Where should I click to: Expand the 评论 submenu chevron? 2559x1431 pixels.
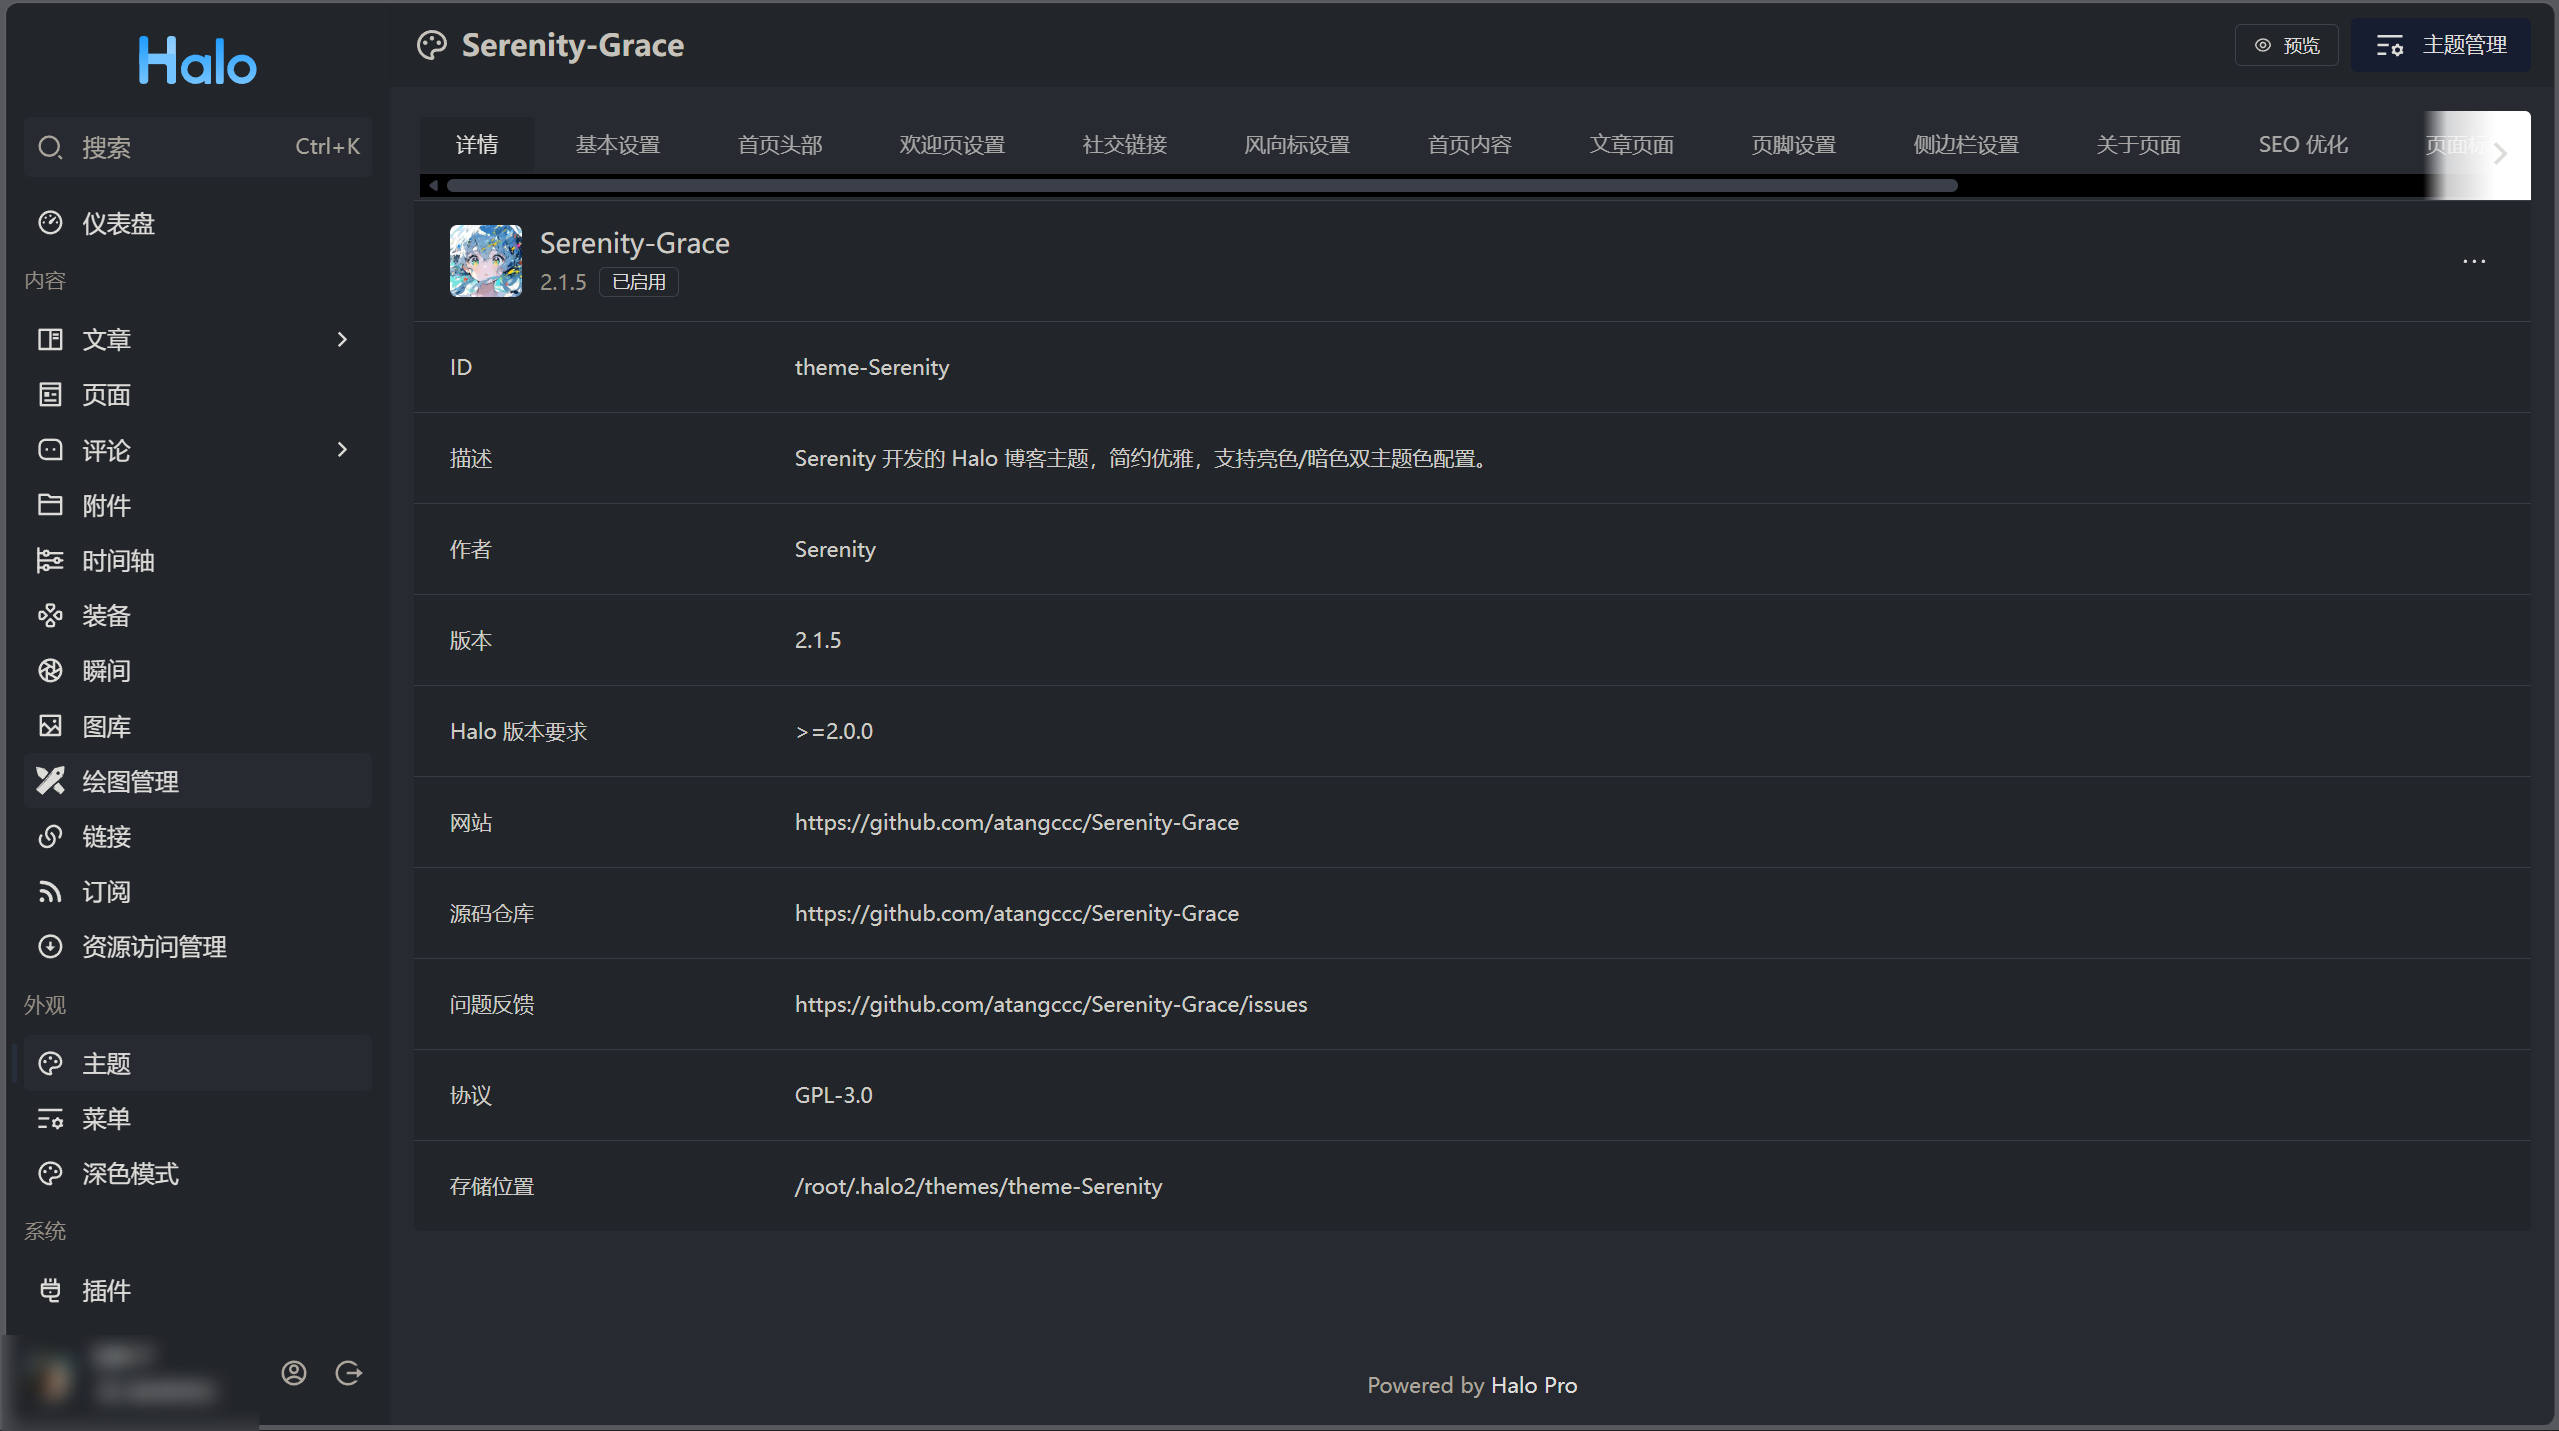pyautogui.click(x=342, y=450)
